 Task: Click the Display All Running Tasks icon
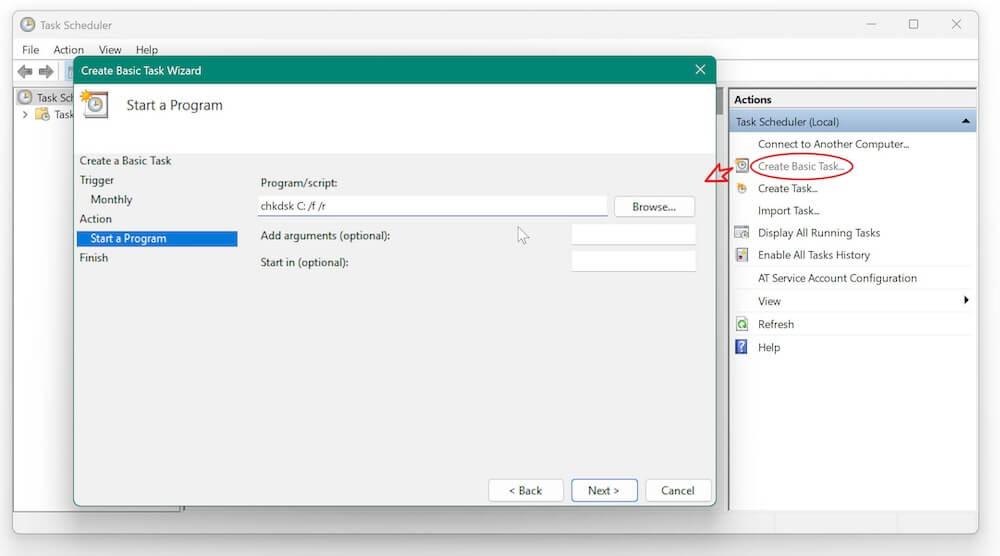click(742, 233)
